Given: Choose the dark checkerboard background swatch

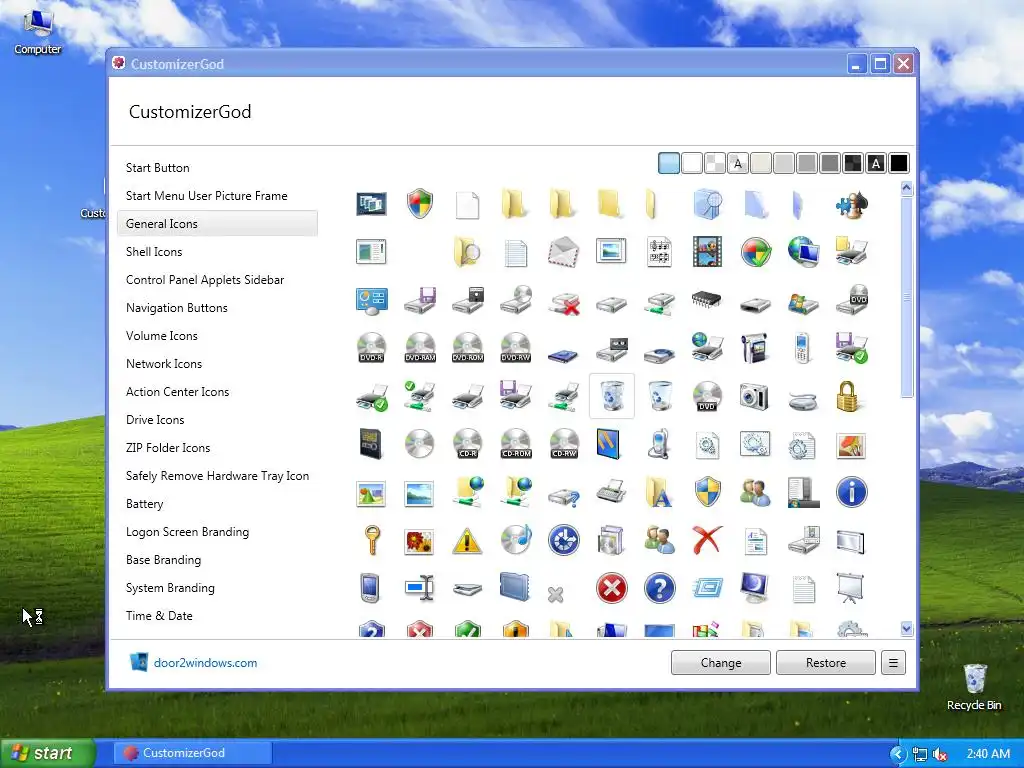Looking at the screenshot, I should (853, 163).
